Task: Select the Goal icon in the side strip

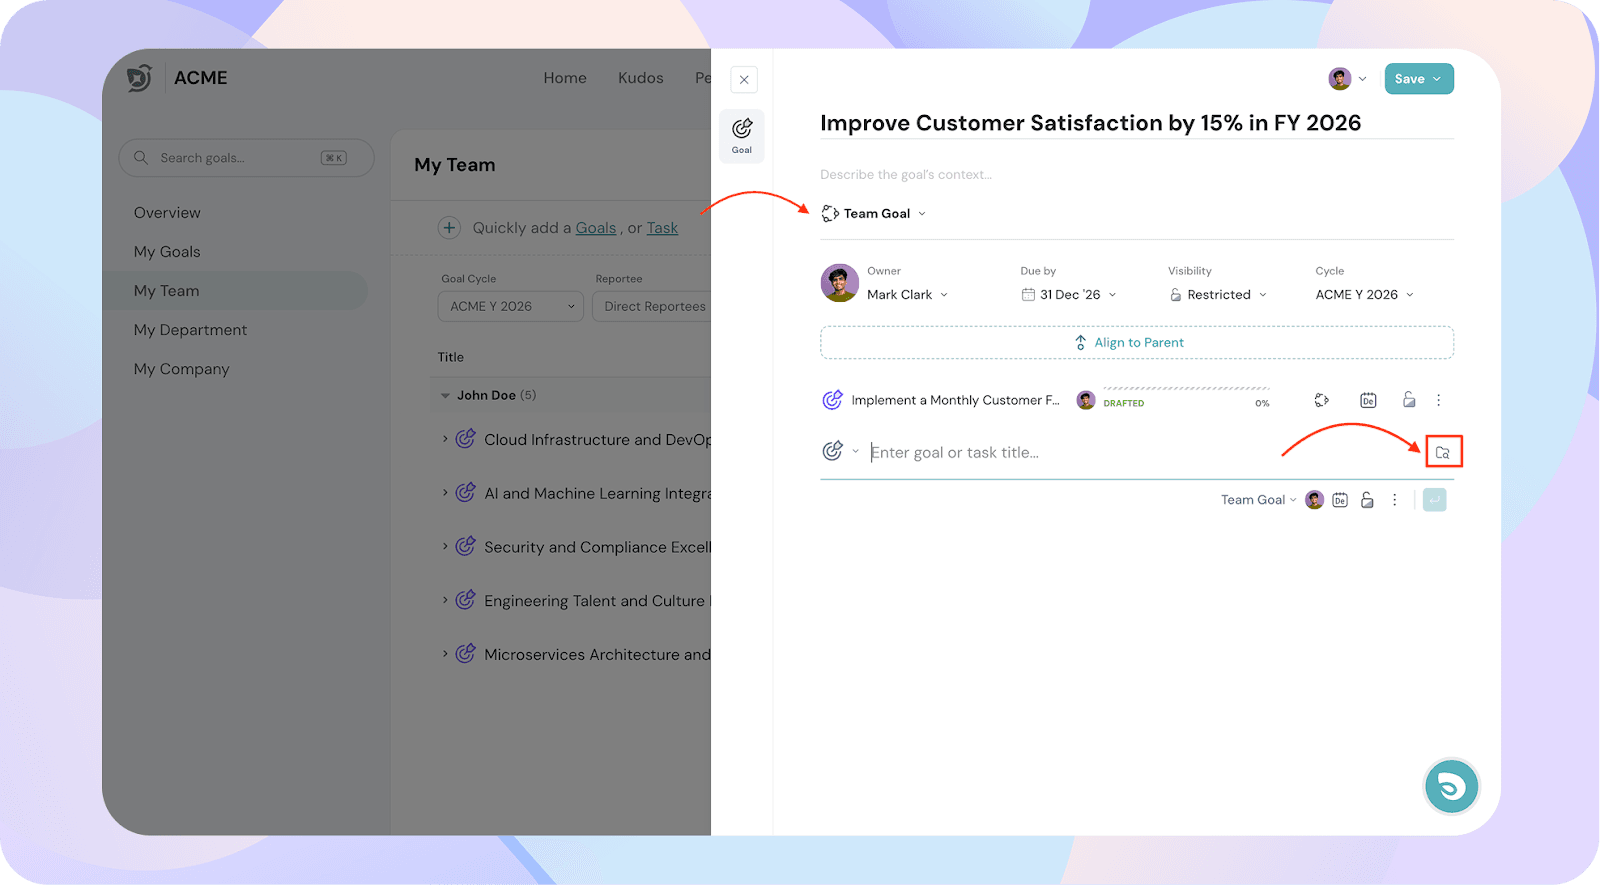Action: click(742, 136)
